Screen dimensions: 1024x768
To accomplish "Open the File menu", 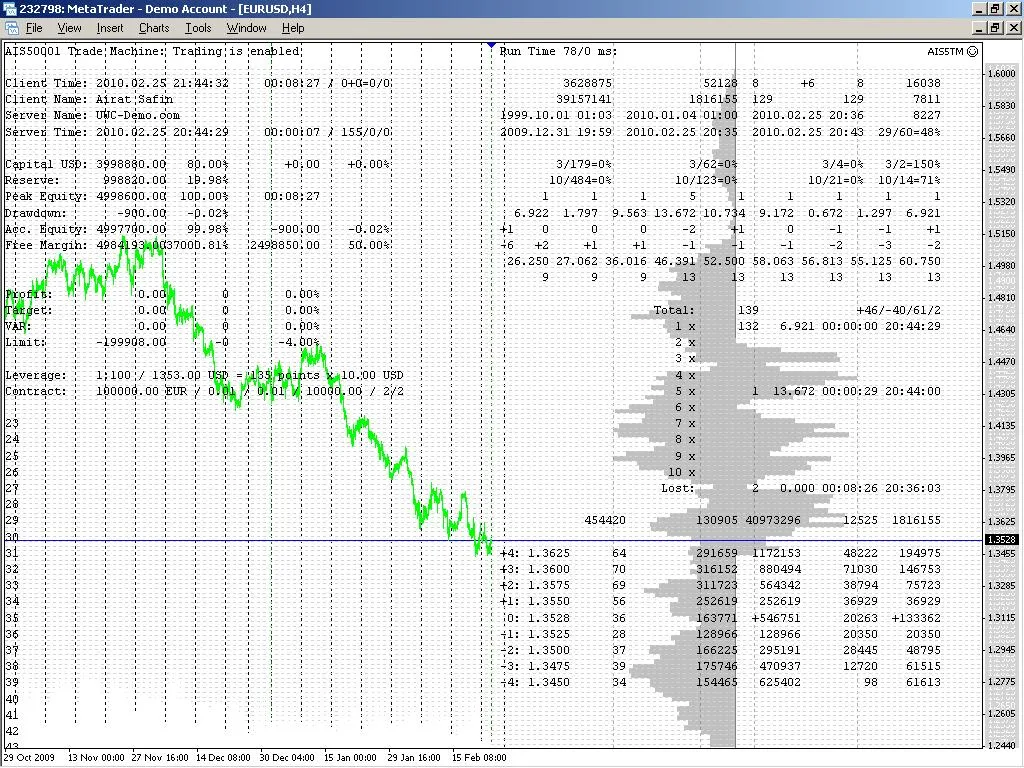I will tap(34, 27).
